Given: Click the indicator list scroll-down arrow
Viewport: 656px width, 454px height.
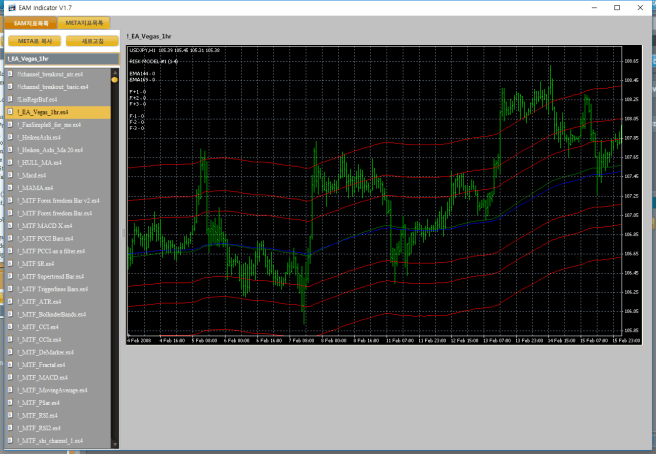Looking at the screenshot, I should (x=115, y=442).
